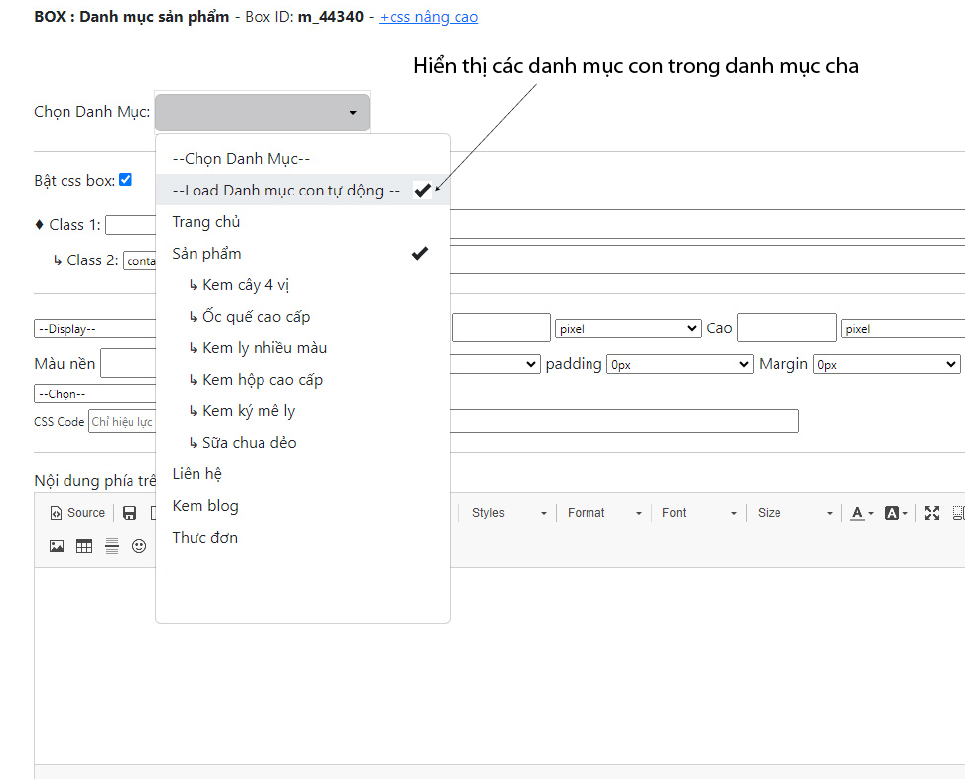Open the +css nâng cao link
The image size is (965, 779).
429,17
